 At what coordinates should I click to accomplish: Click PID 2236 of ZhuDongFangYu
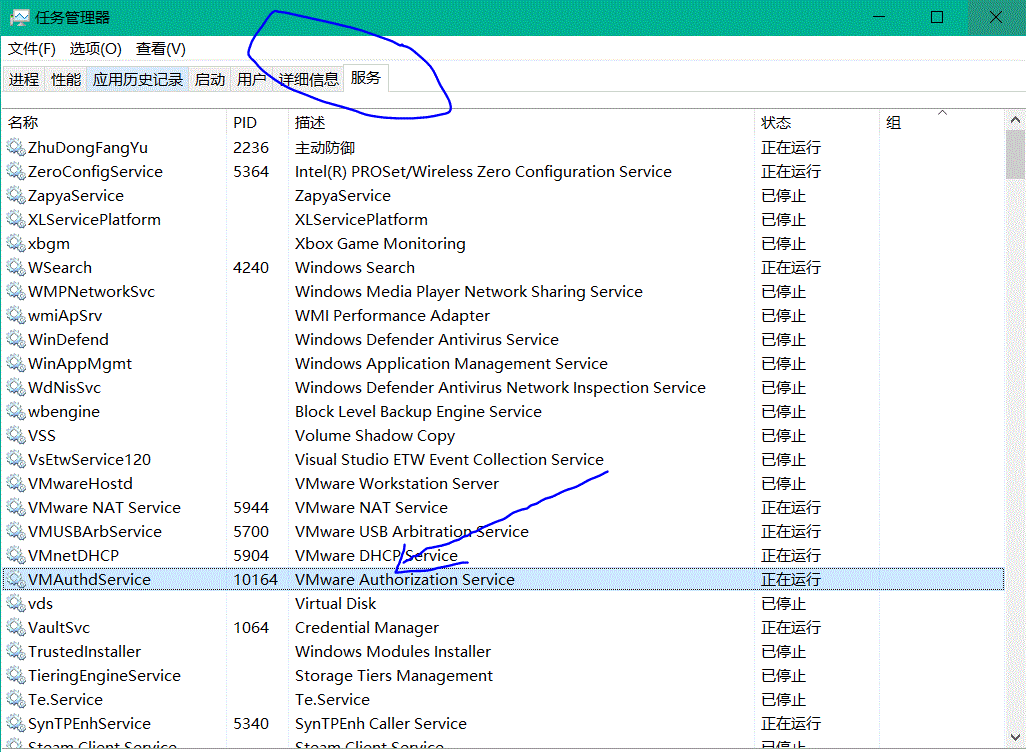click(251, 147)
